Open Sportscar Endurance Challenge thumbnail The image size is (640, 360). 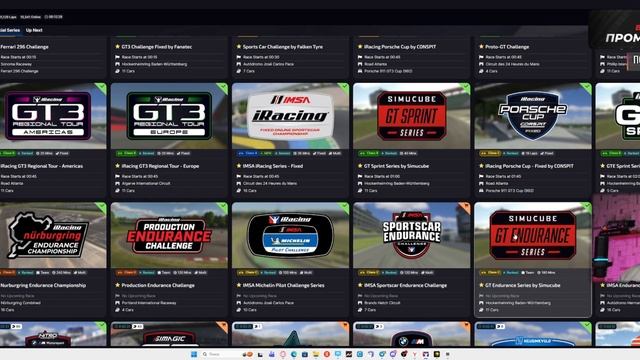click(412, 236)
